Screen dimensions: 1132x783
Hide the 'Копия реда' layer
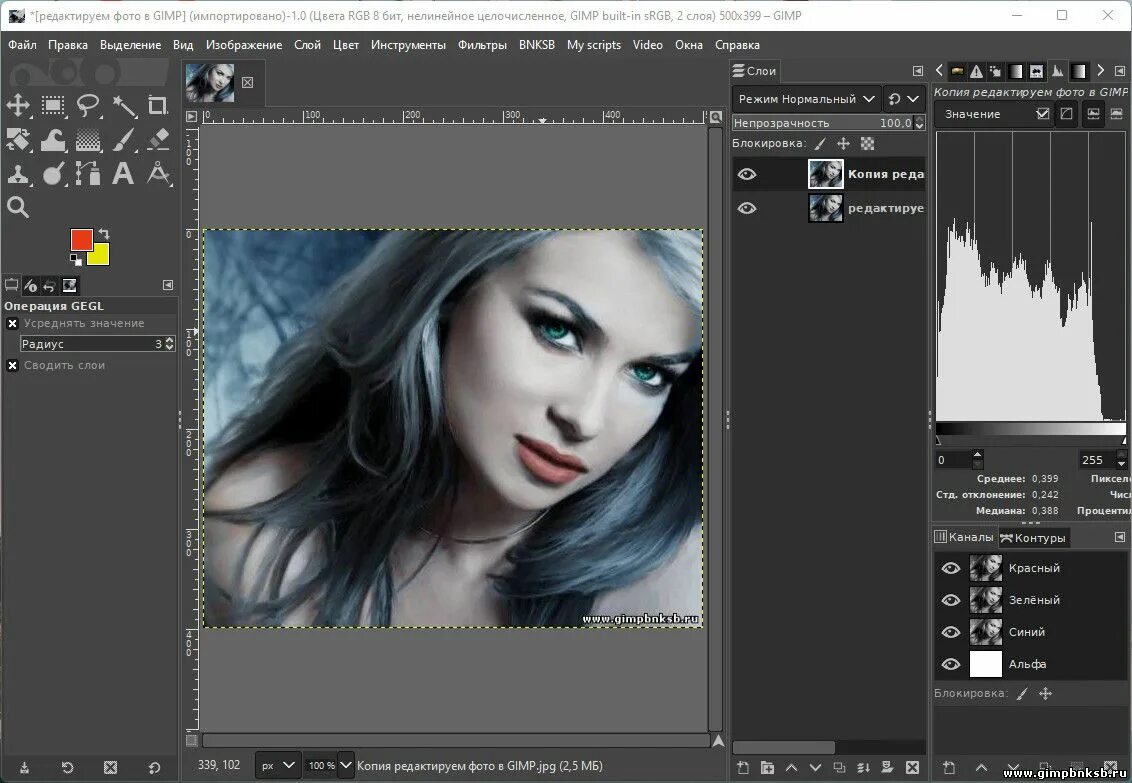point(747,174)
